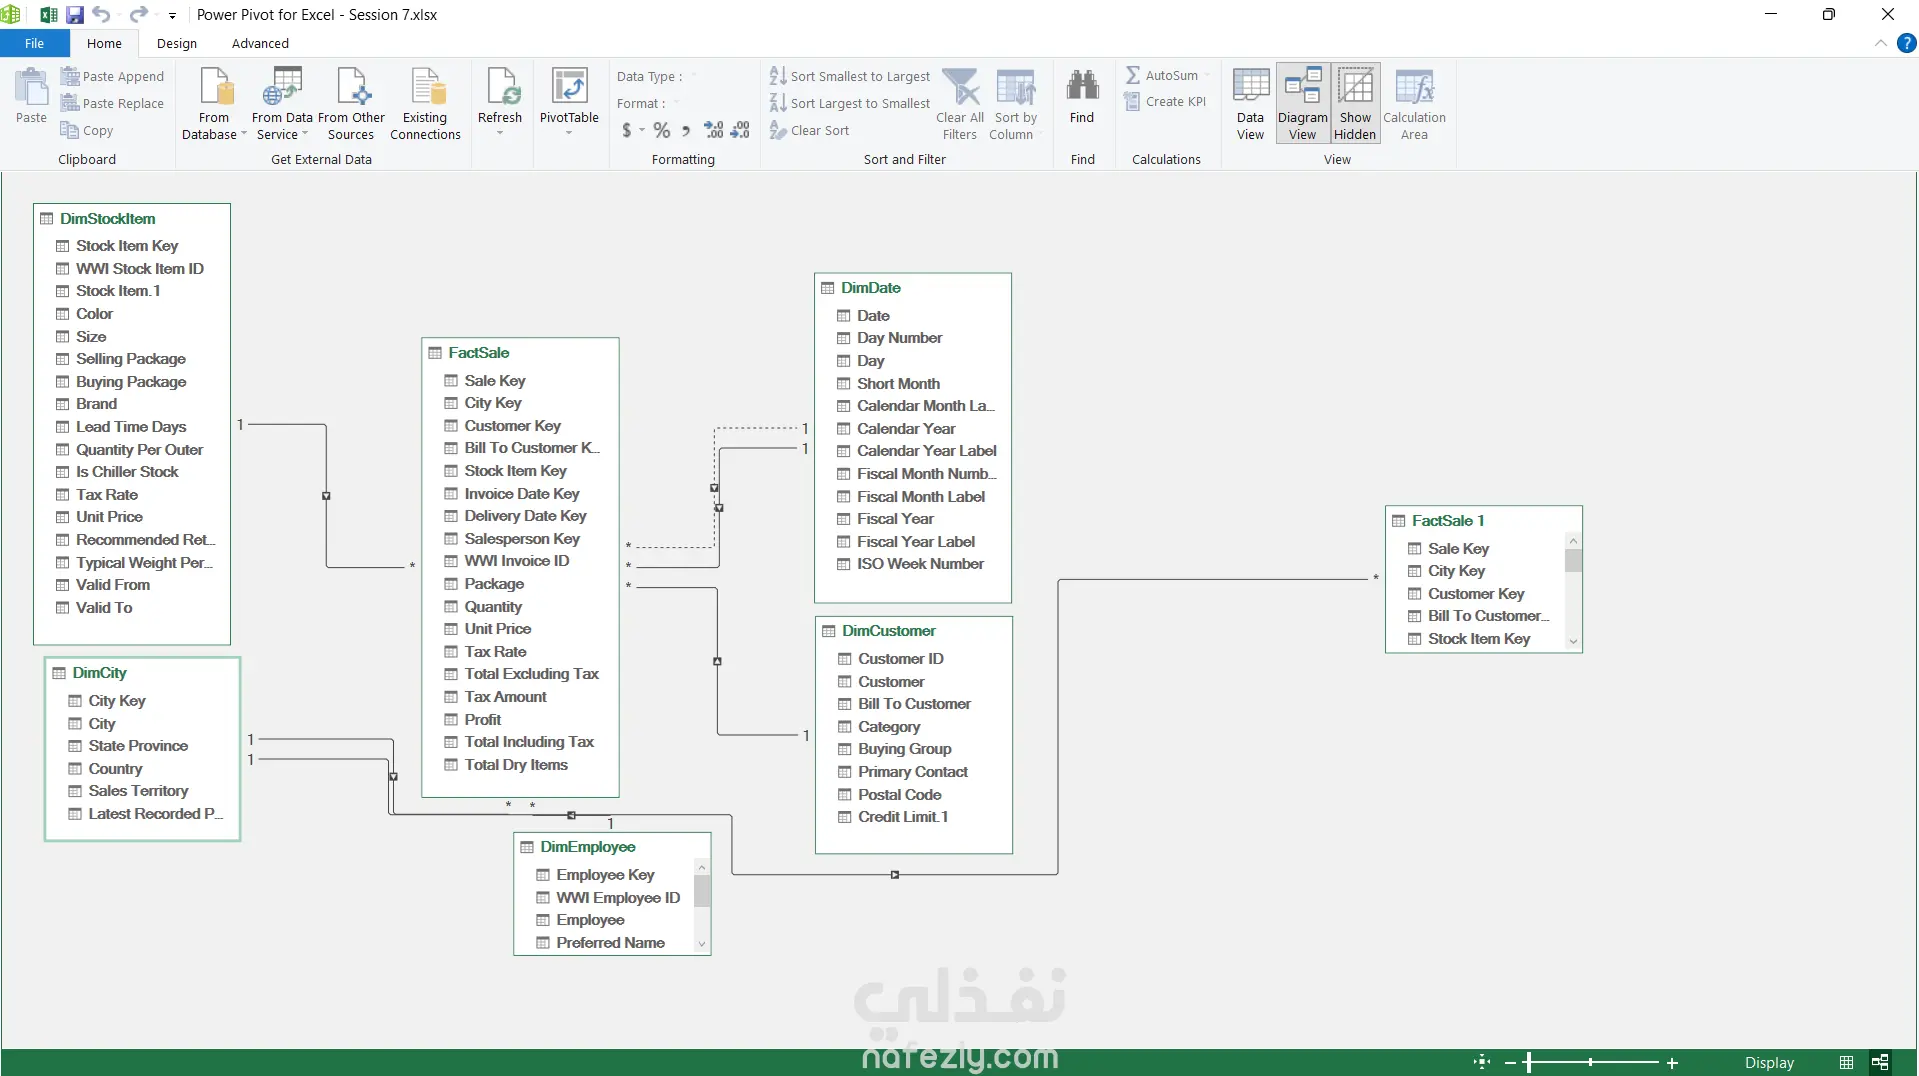1919x1076 pixels.
Task: Click Fit to Screen icon in status bar
Action: click(x=1482, y=1062)
